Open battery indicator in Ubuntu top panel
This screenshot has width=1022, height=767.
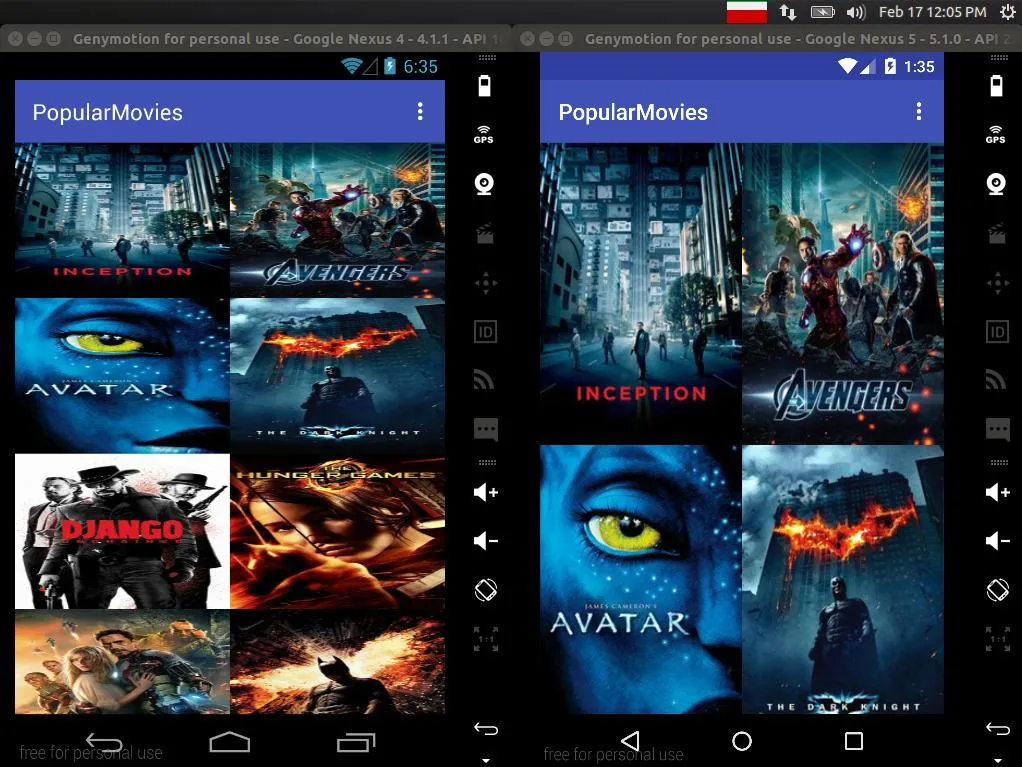coord(823,12)
